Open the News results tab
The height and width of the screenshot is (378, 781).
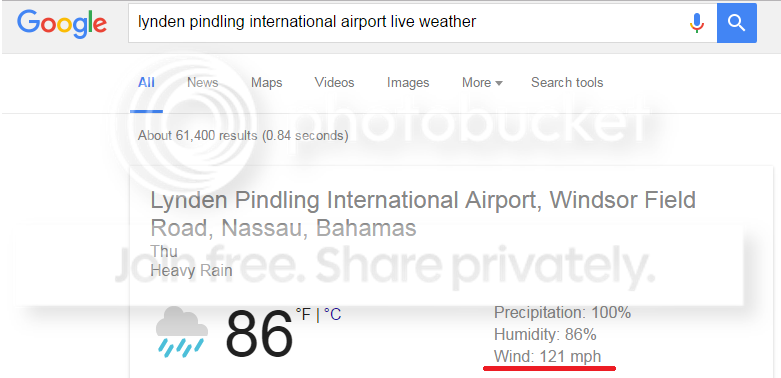tap(203, 83)
